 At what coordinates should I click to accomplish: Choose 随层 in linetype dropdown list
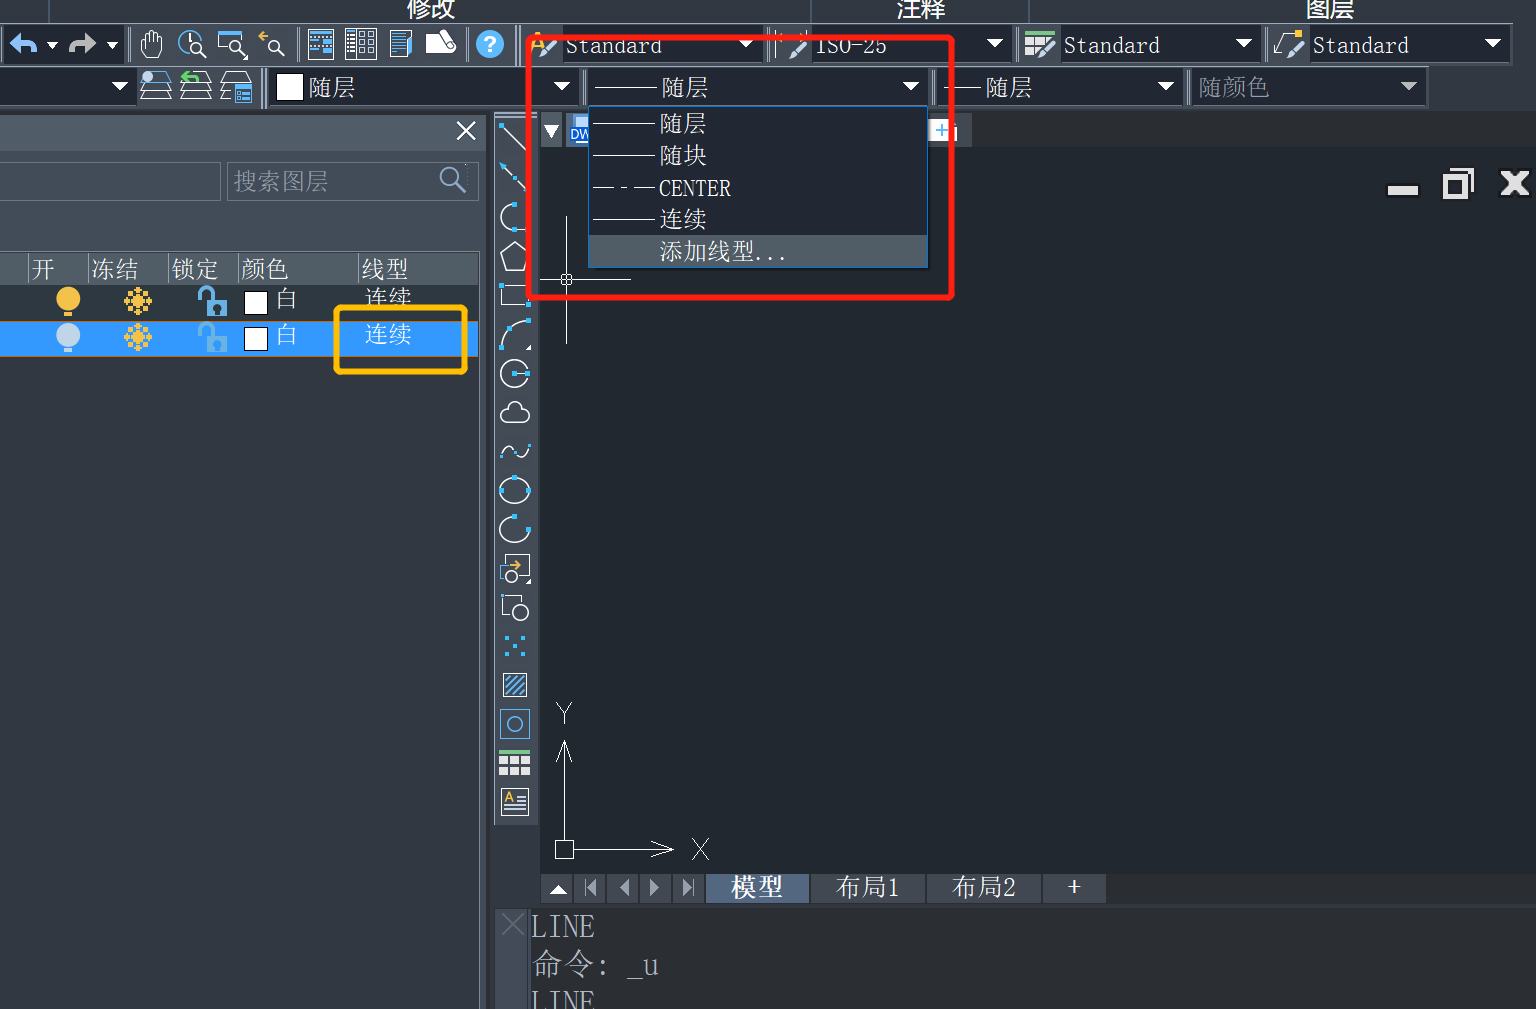(x=758, y=123)
